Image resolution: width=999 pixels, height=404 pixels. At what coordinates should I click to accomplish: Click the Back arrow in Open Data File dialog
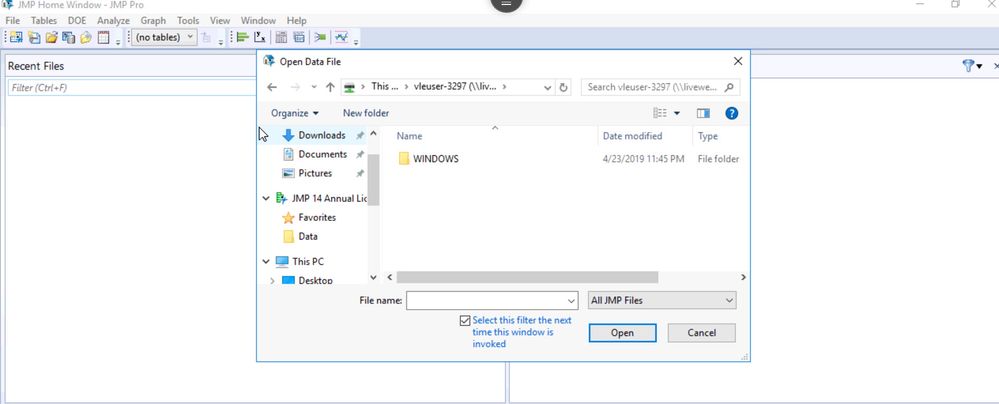click(272, 87)
